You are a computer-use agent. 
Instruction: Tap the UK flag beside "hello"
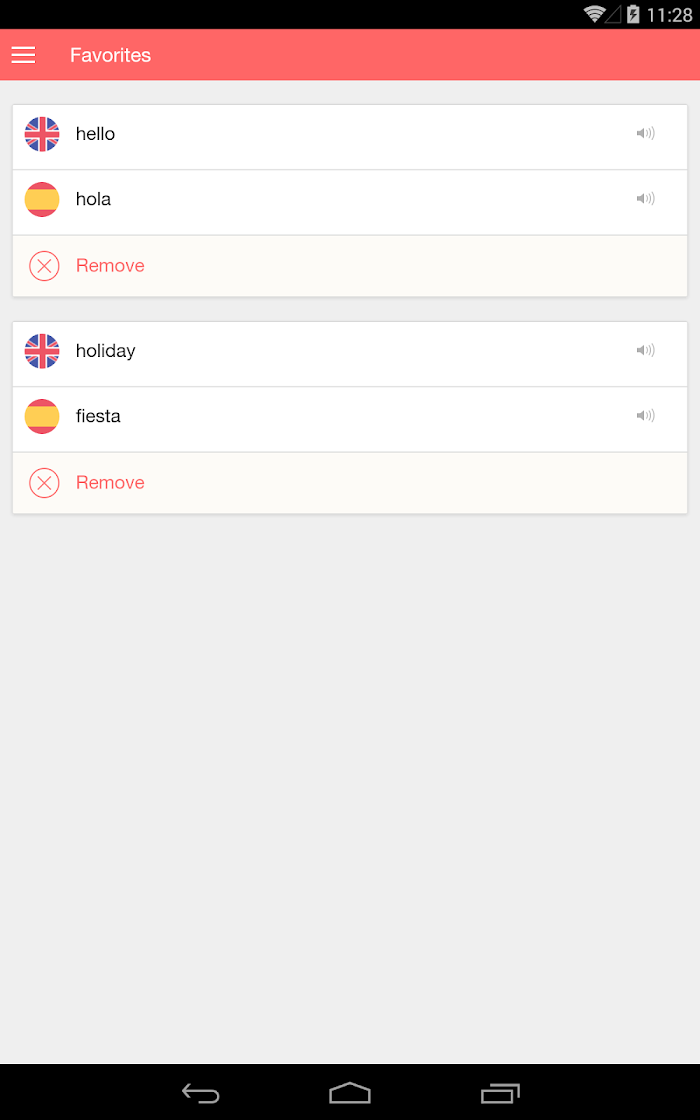pos(42,134)
